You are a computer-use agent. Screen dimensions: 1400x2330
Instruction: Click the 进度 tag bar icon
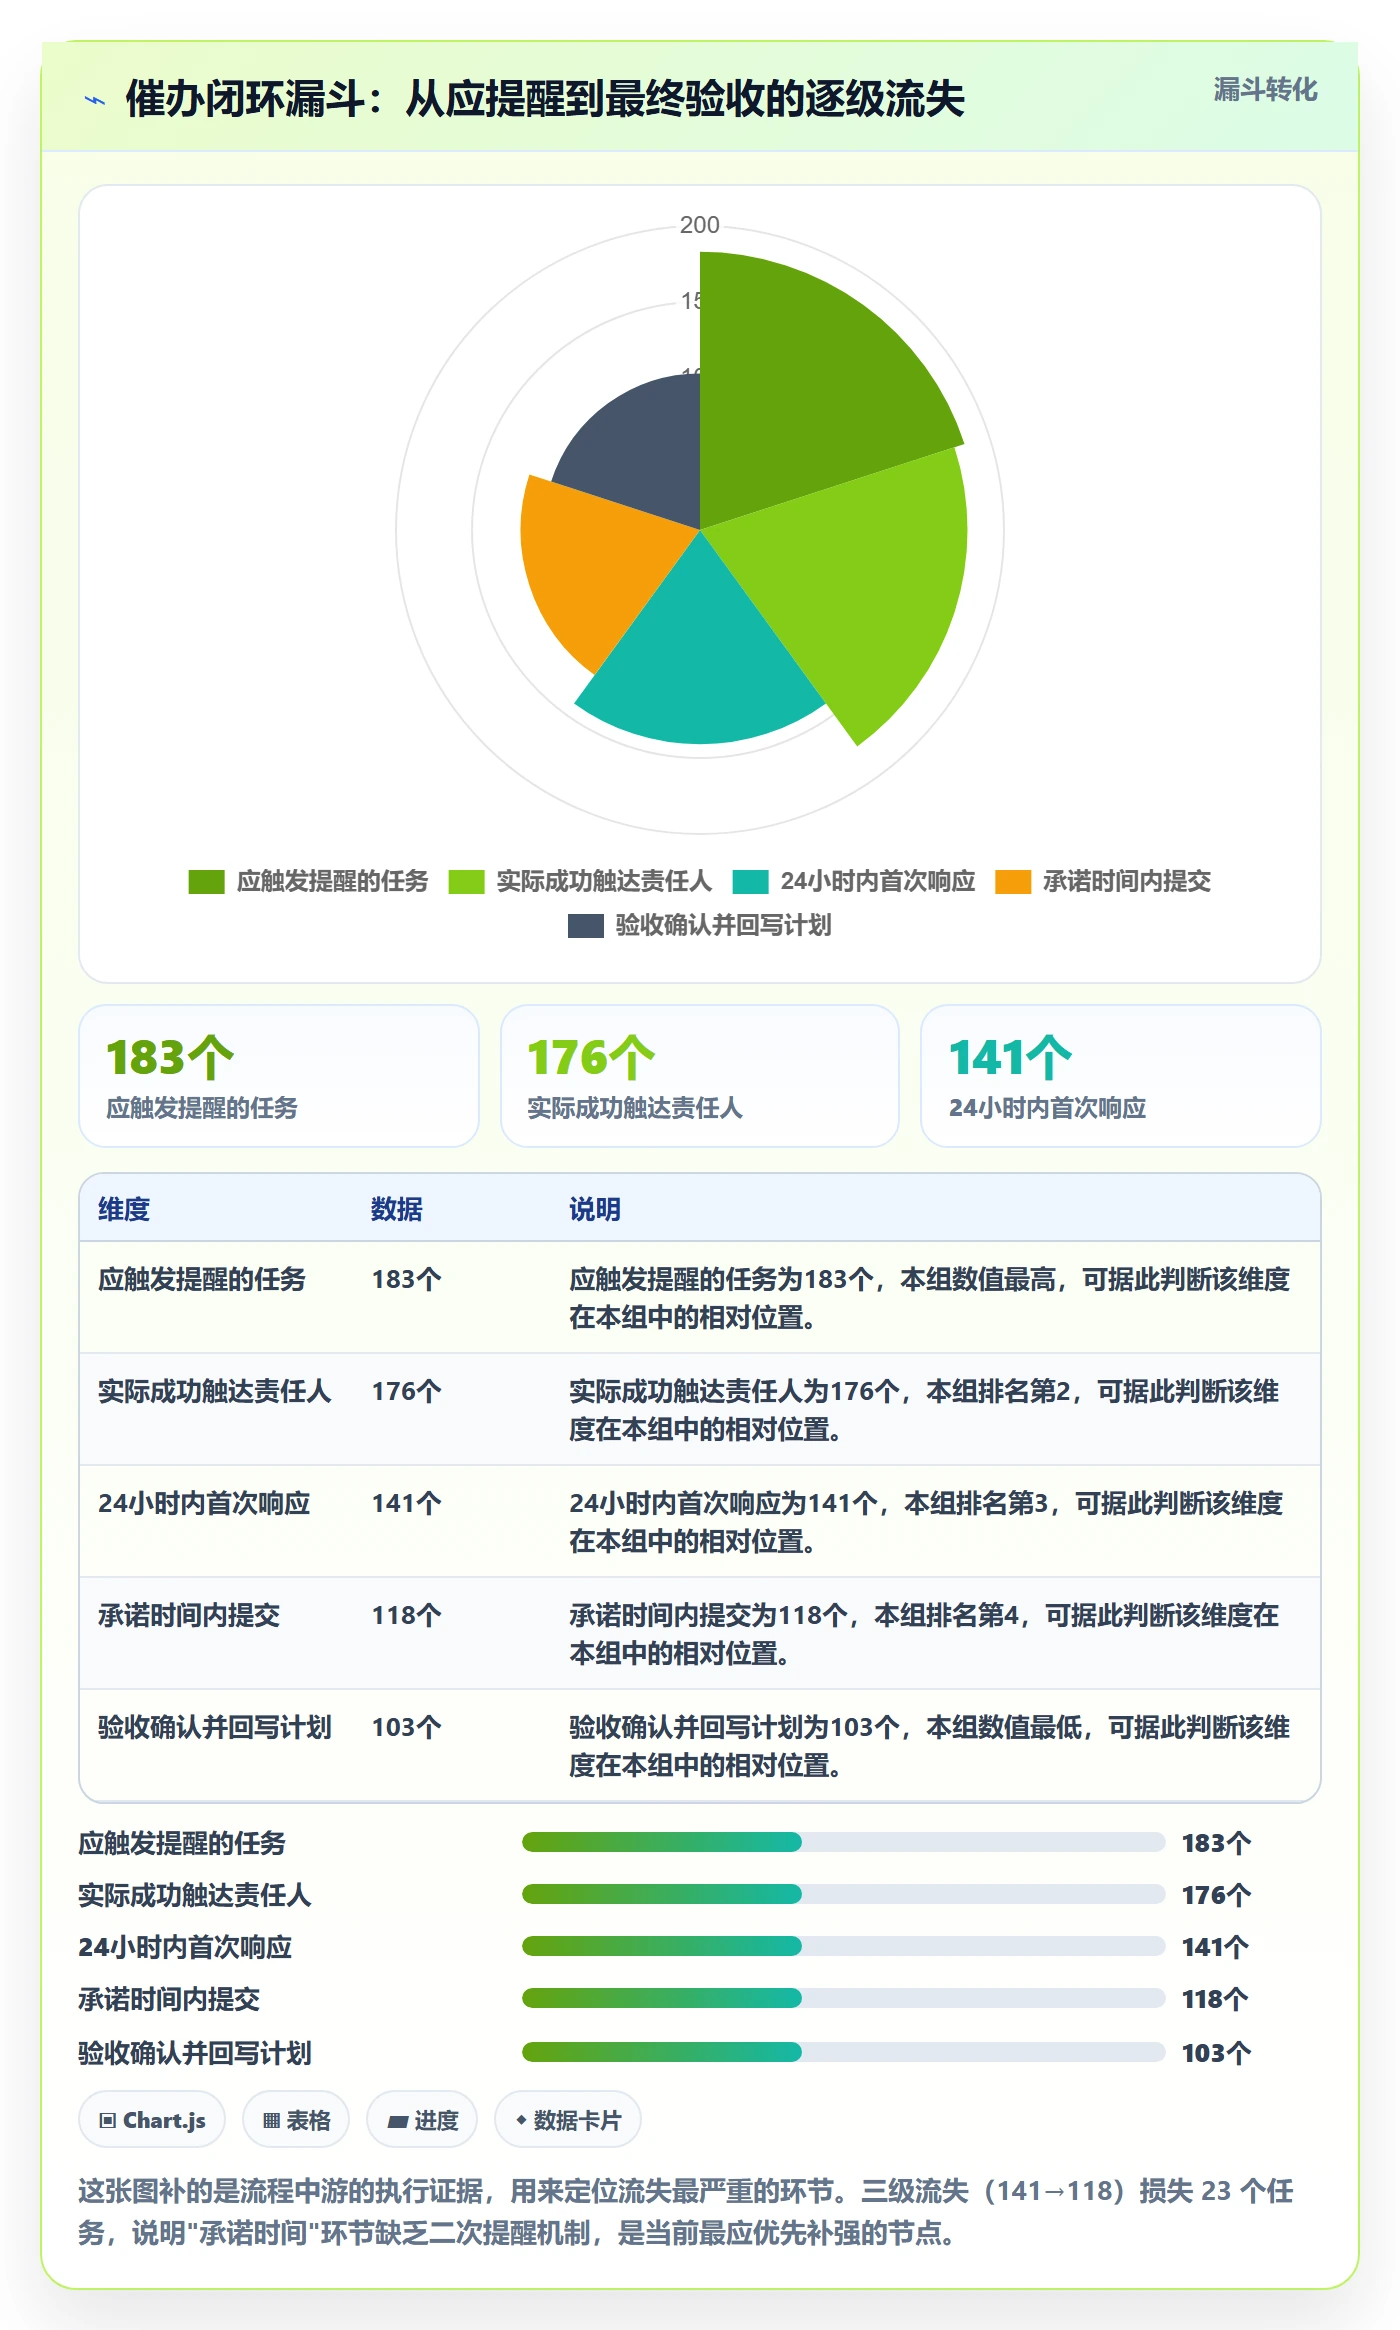(398, 2120)
